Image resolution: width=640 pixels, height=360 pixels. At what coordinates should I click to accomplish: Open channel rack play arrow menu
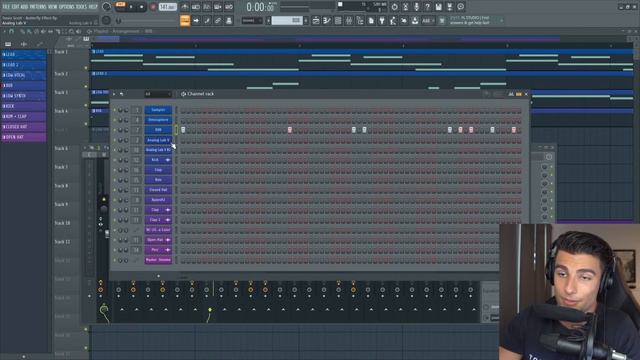coord(114,94)
